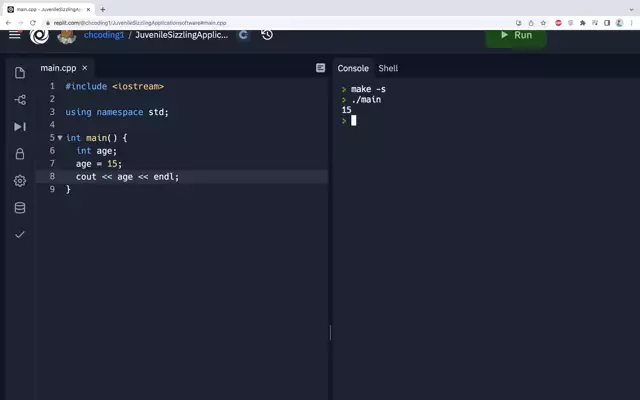Open the Database sidebar icon
Screen dimensions: 640x400
tap(20, 208)
